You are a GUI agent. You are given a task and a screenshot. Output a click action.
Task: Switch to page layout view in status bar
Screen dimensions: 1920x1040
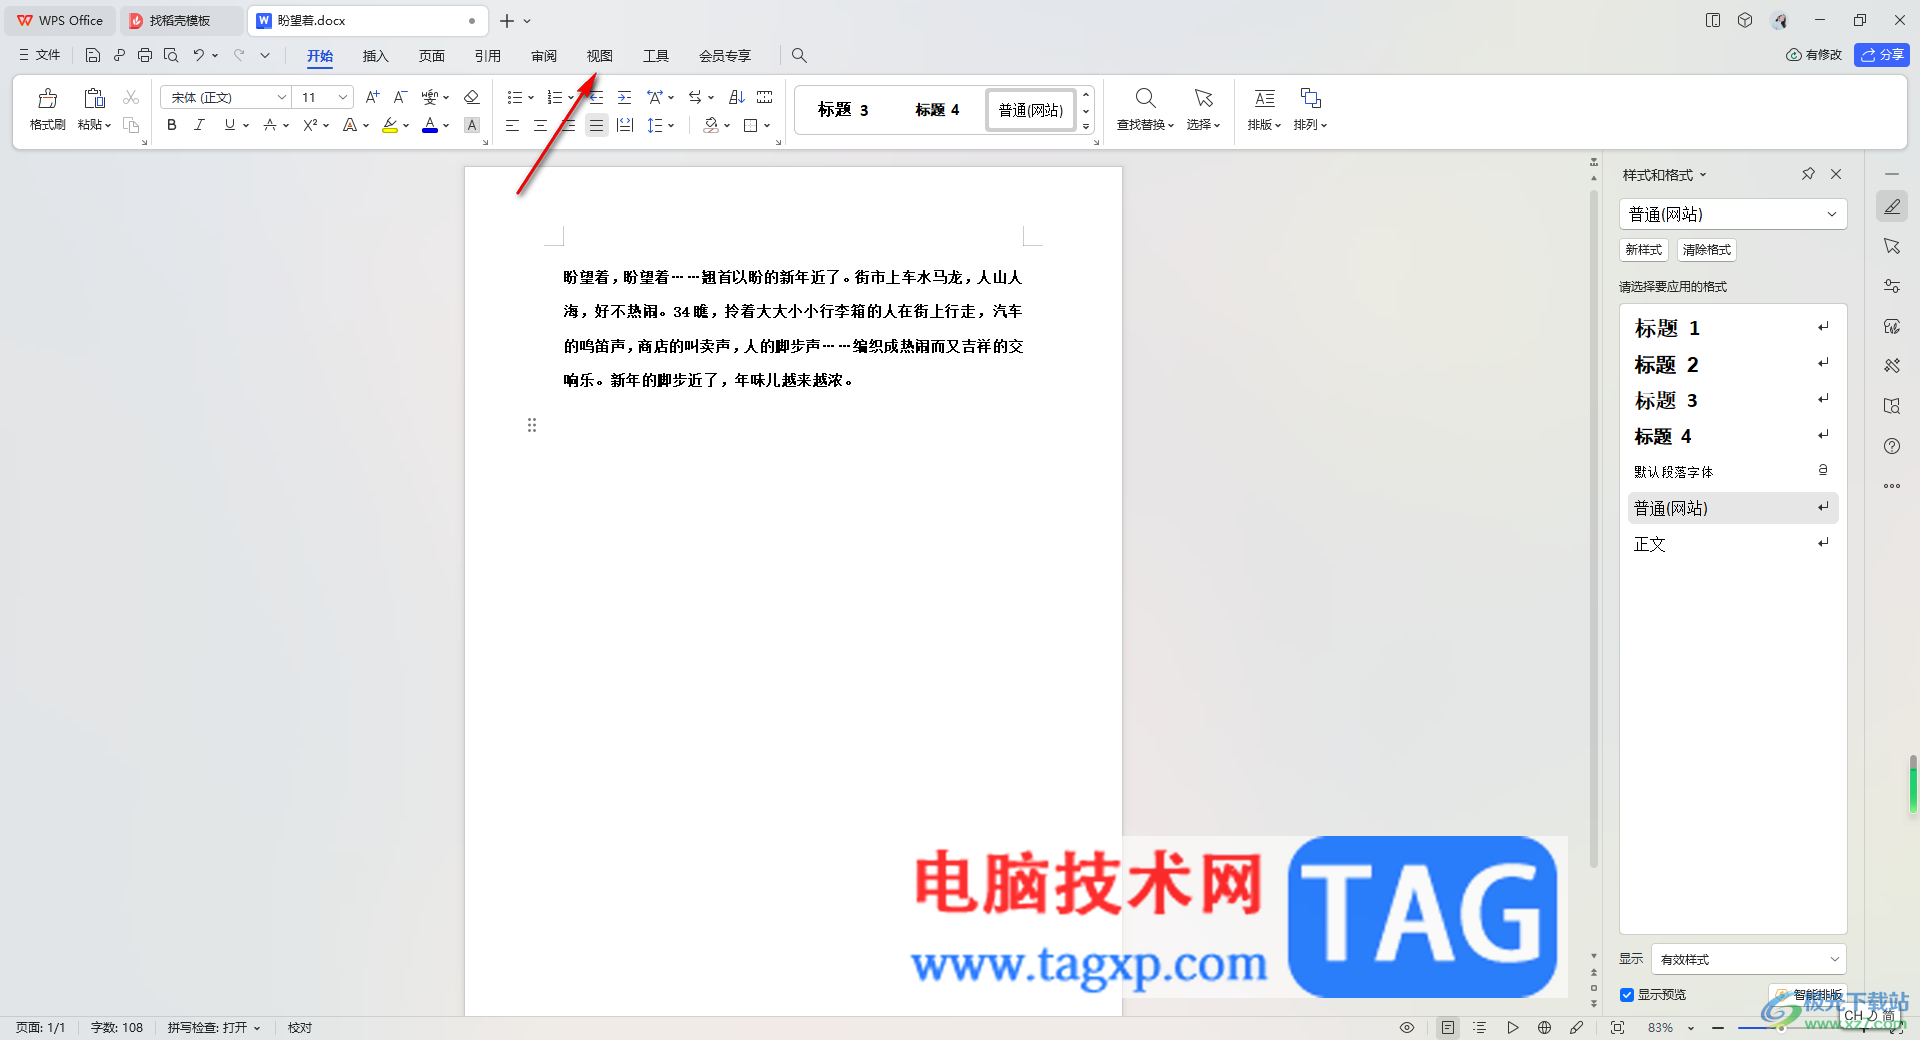(x=1448, y=1027)
